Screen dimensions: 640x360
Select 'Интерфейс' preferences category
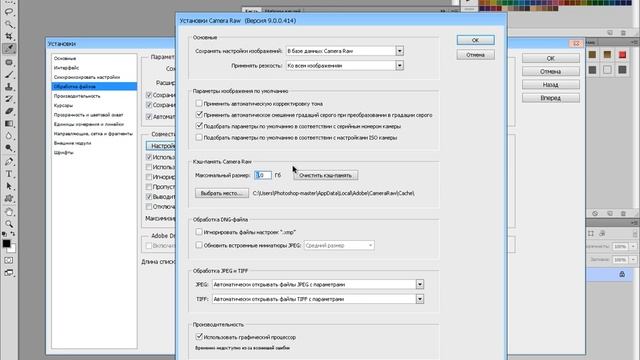coord(66,68)
